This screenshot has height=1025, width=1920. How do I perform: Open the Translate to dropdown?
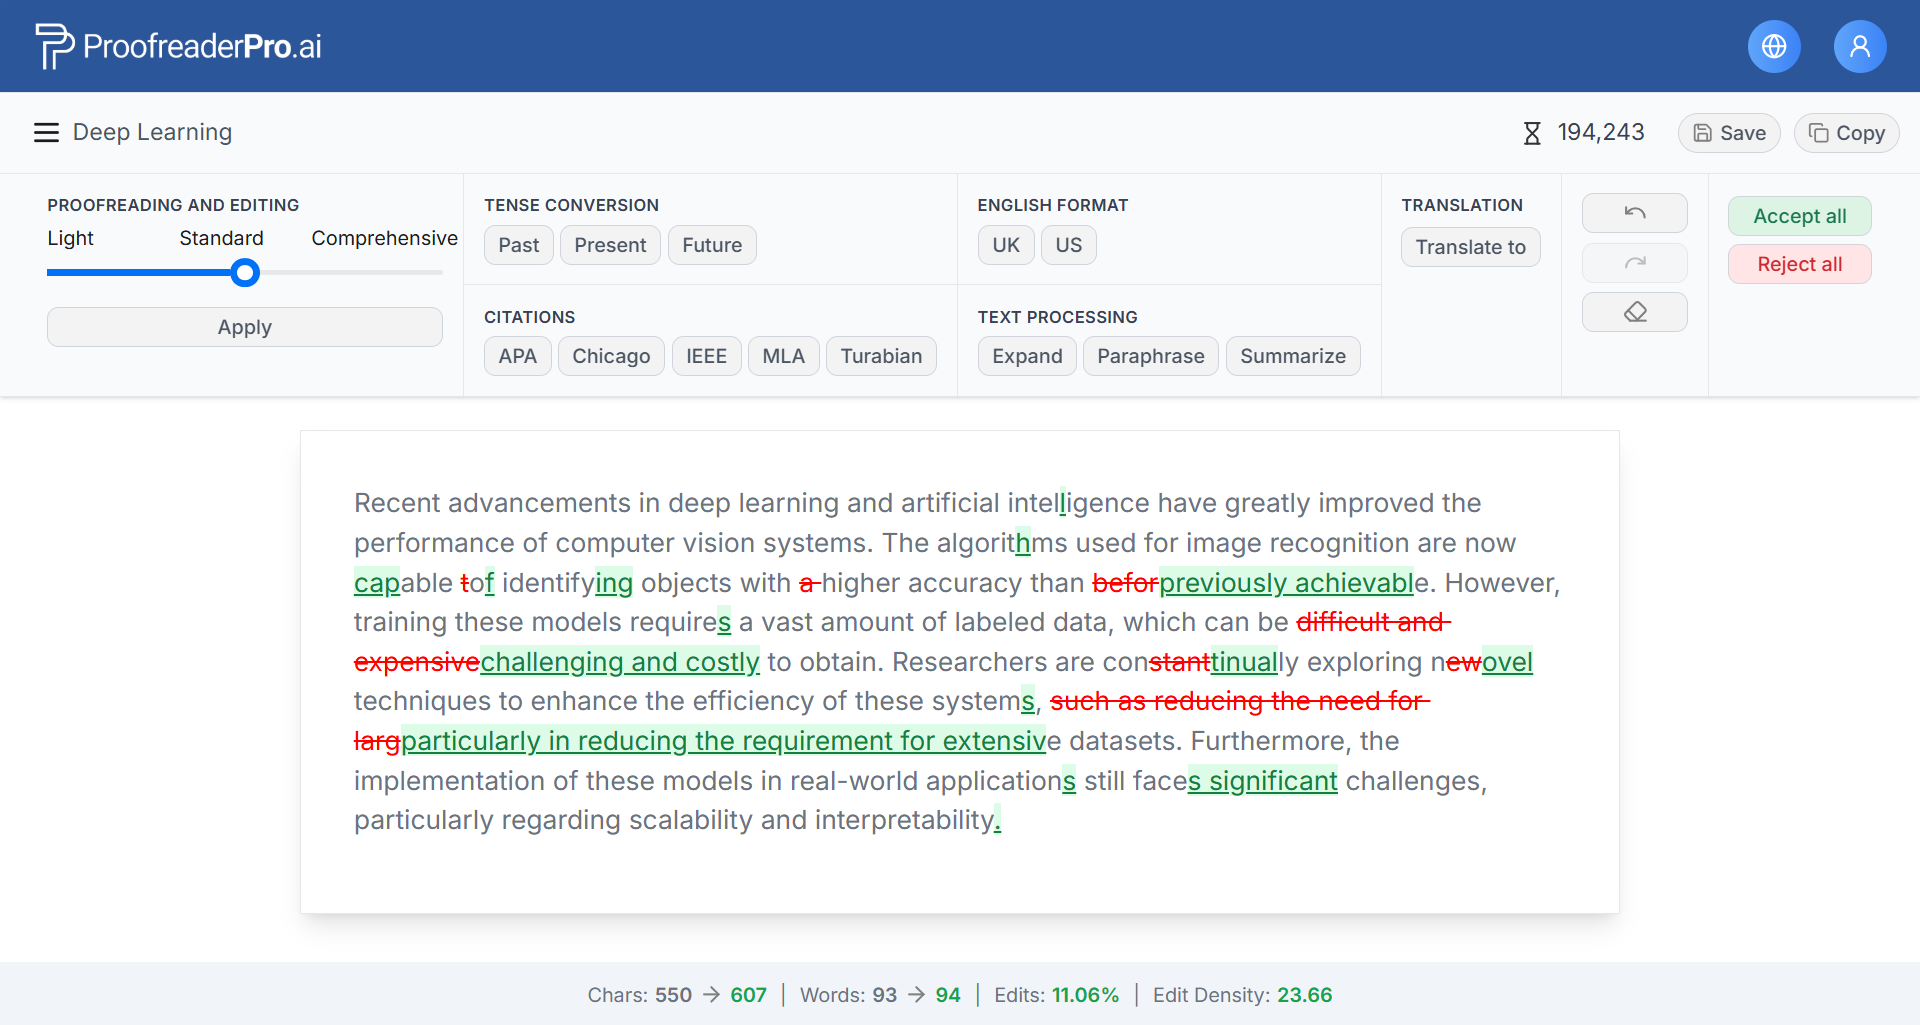[1470, 247]
